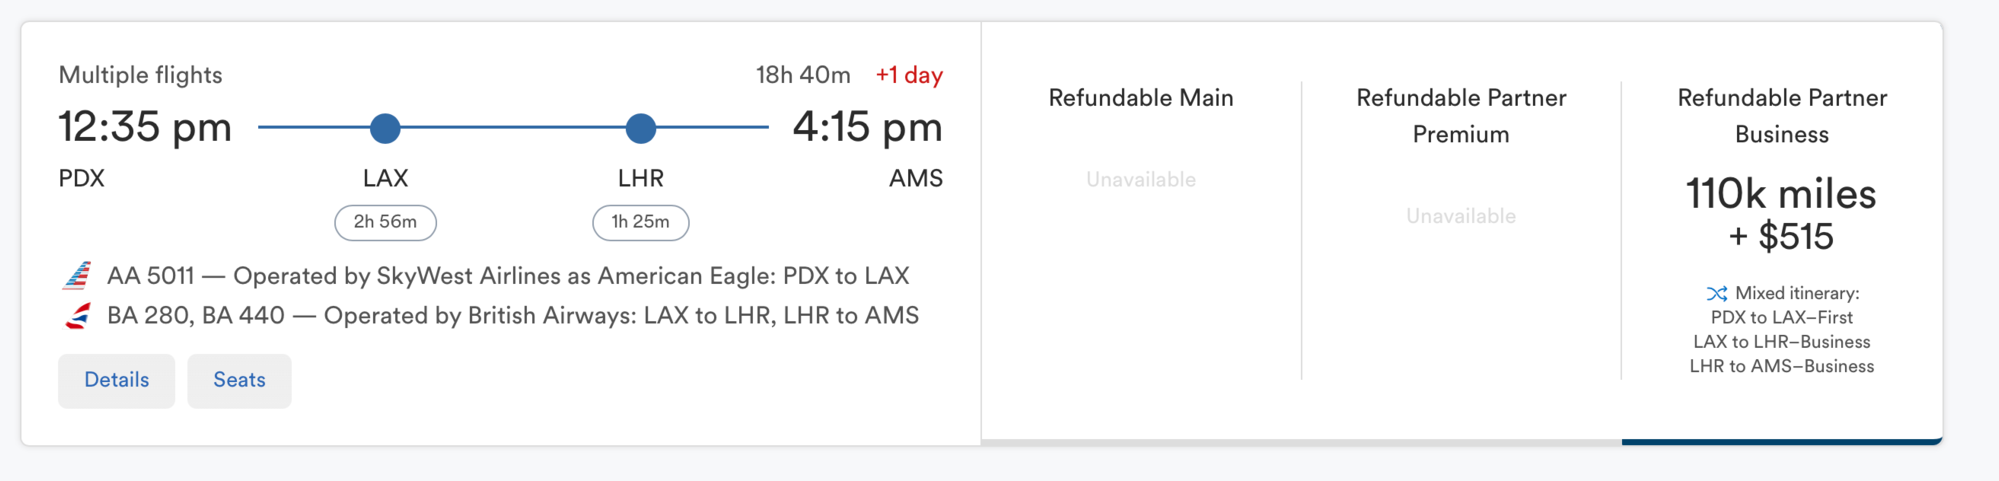Click Unavailable under Refundable Main
This screenshot has height=481, width=1999.
tap(1140, 180)
